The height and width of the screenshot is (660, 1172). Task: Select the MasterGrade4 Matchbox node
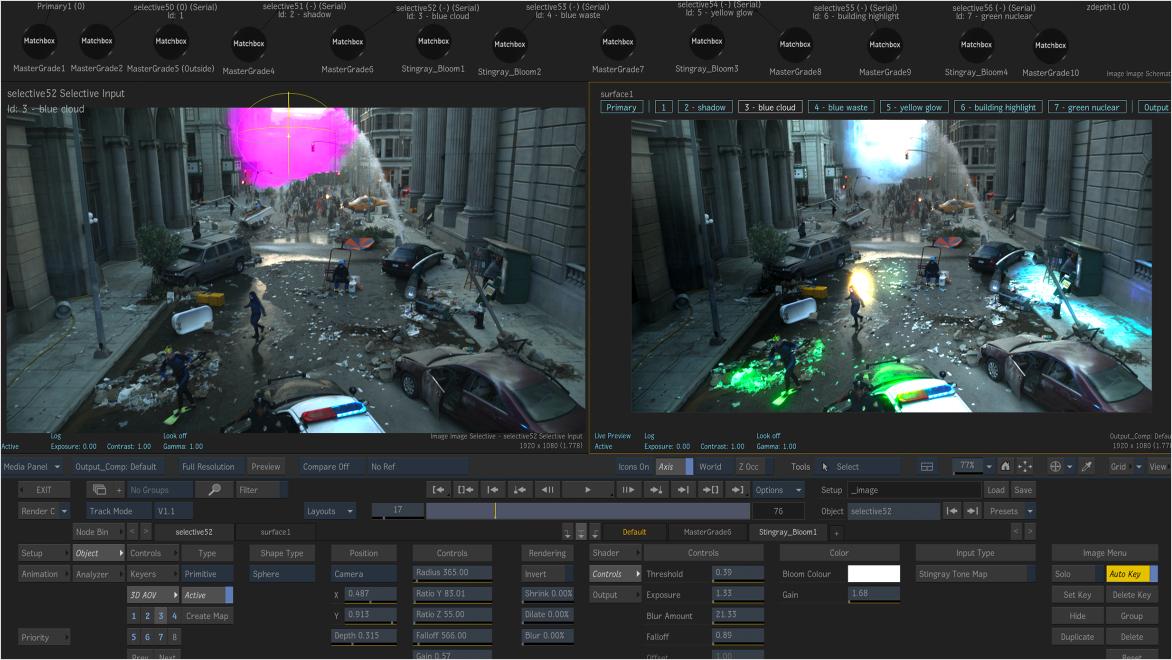248,44
